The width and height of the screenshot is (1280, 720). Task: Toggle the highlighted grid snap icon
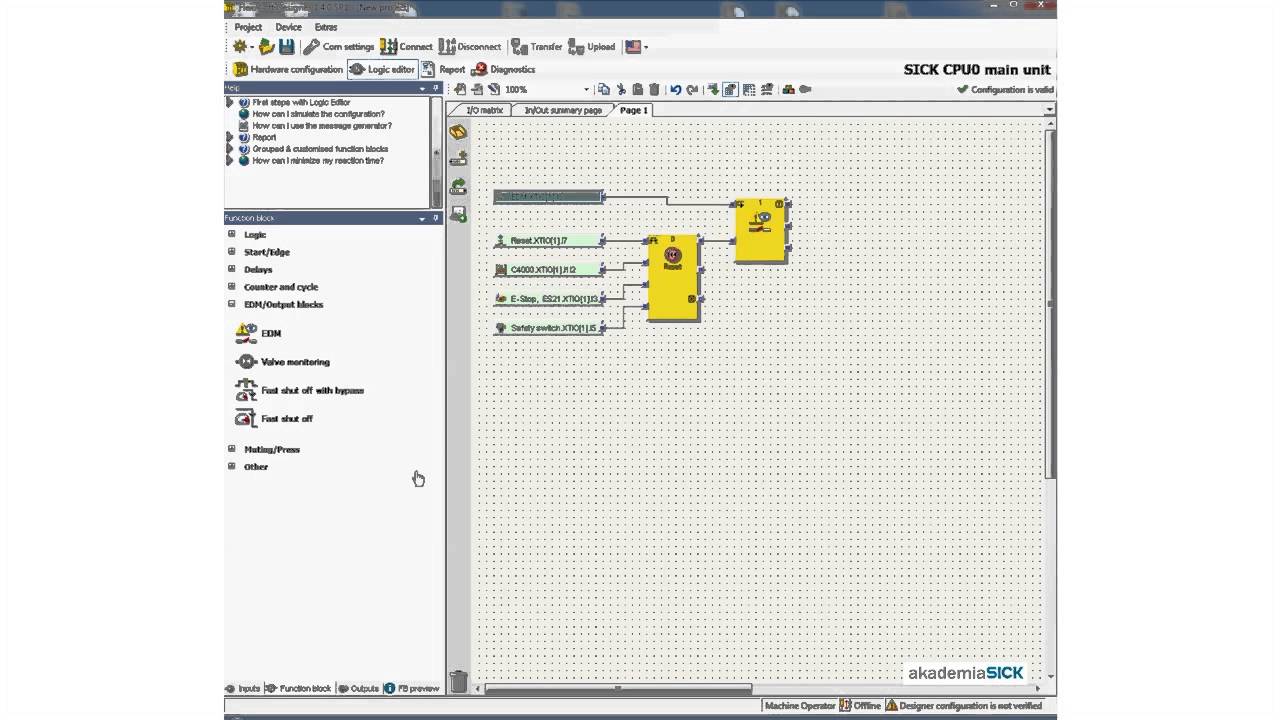coord(731,89)
